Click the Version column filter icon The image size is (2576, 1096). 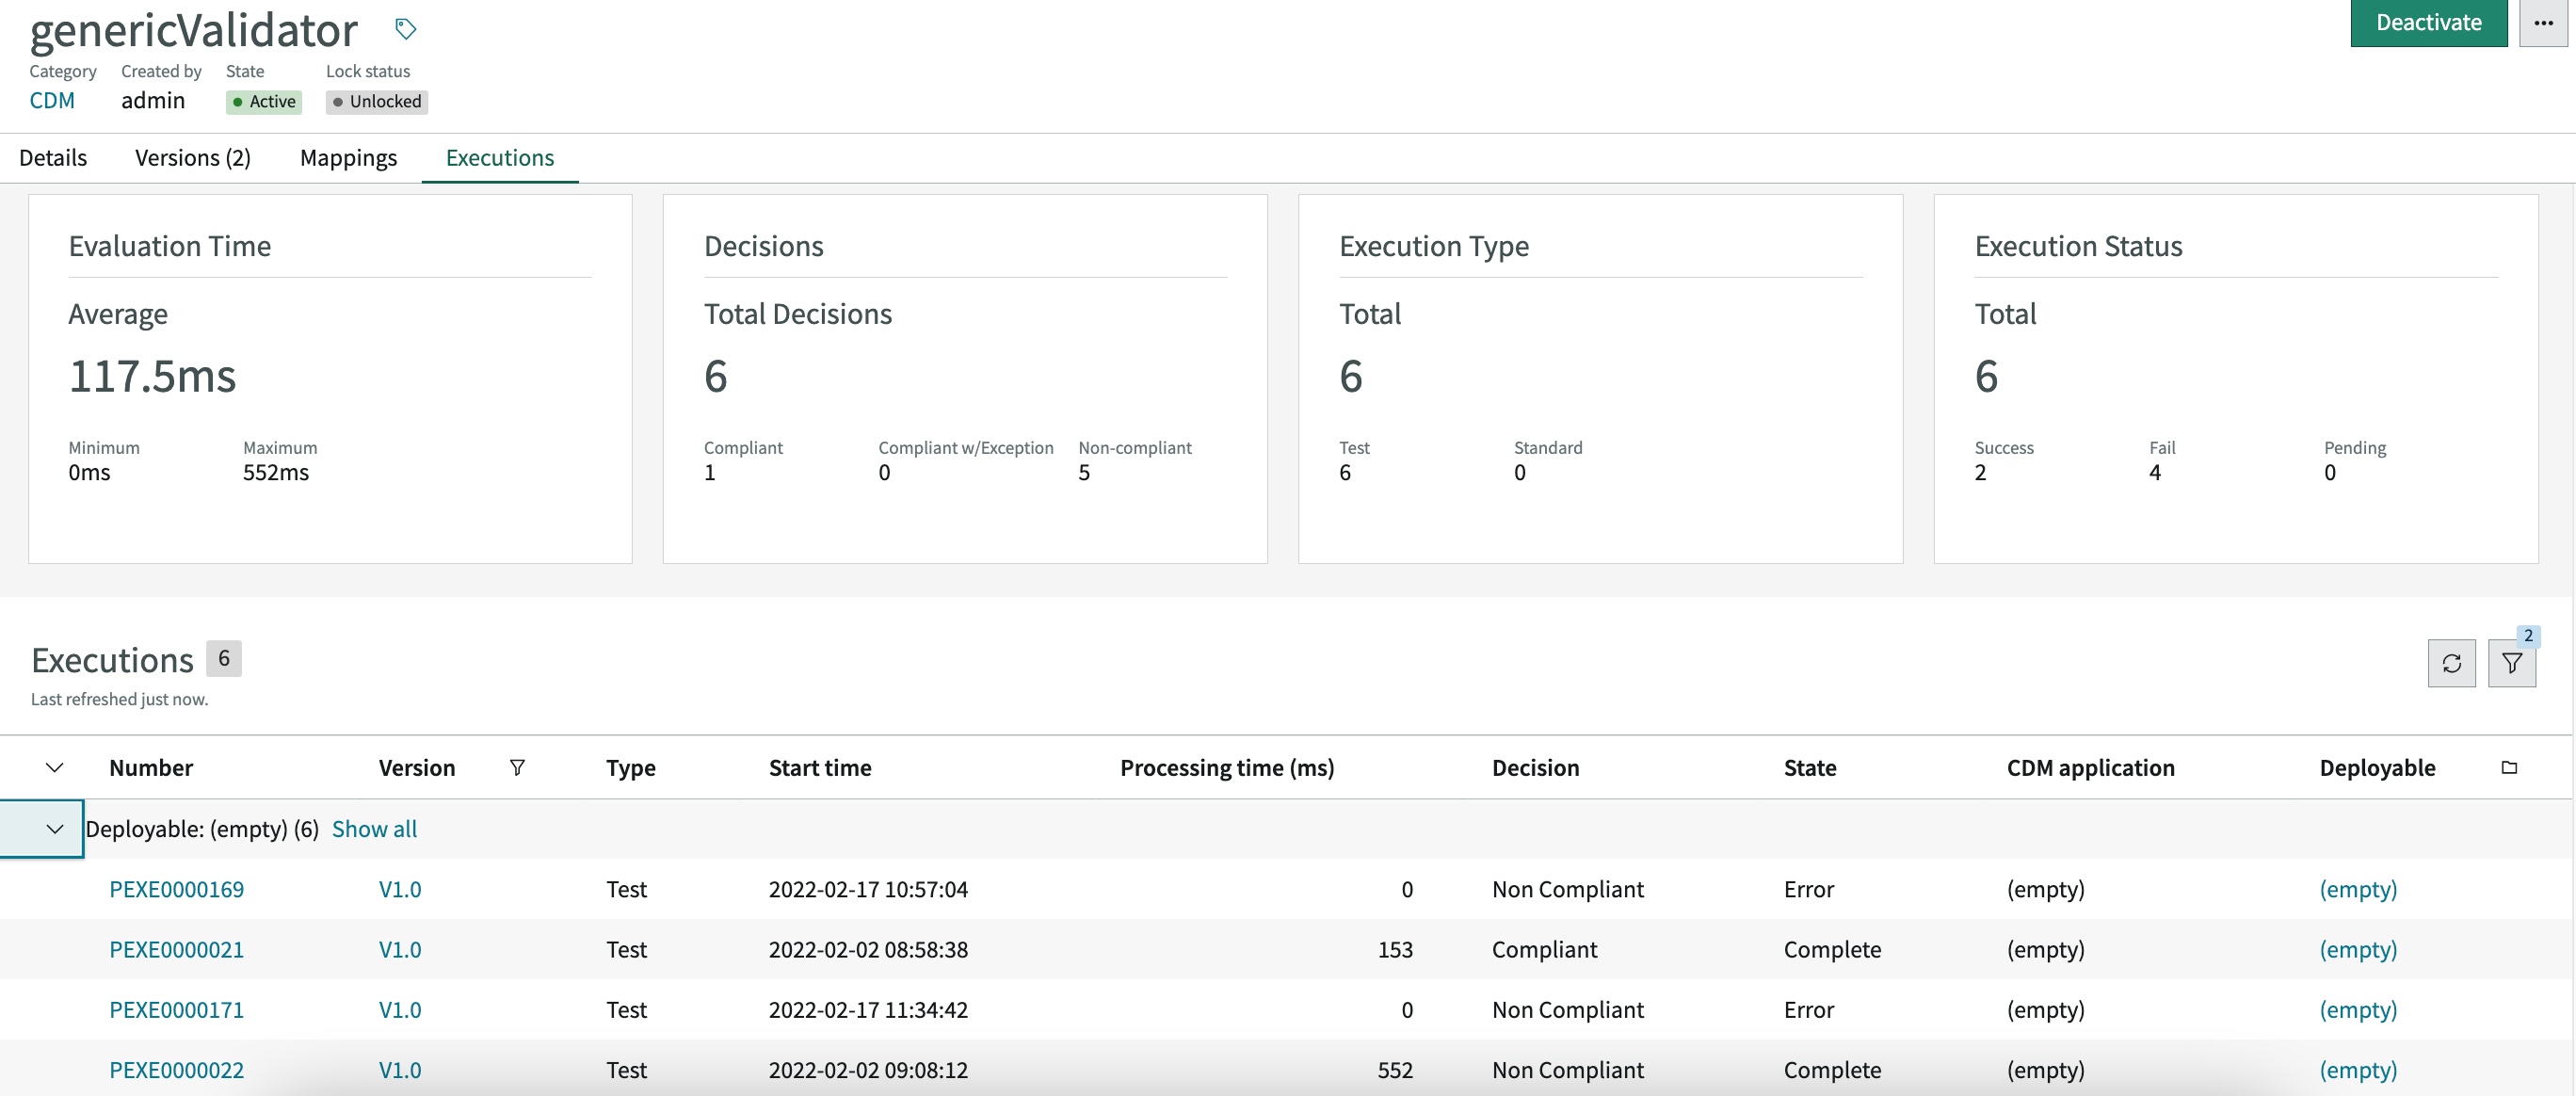click(517, 767)
